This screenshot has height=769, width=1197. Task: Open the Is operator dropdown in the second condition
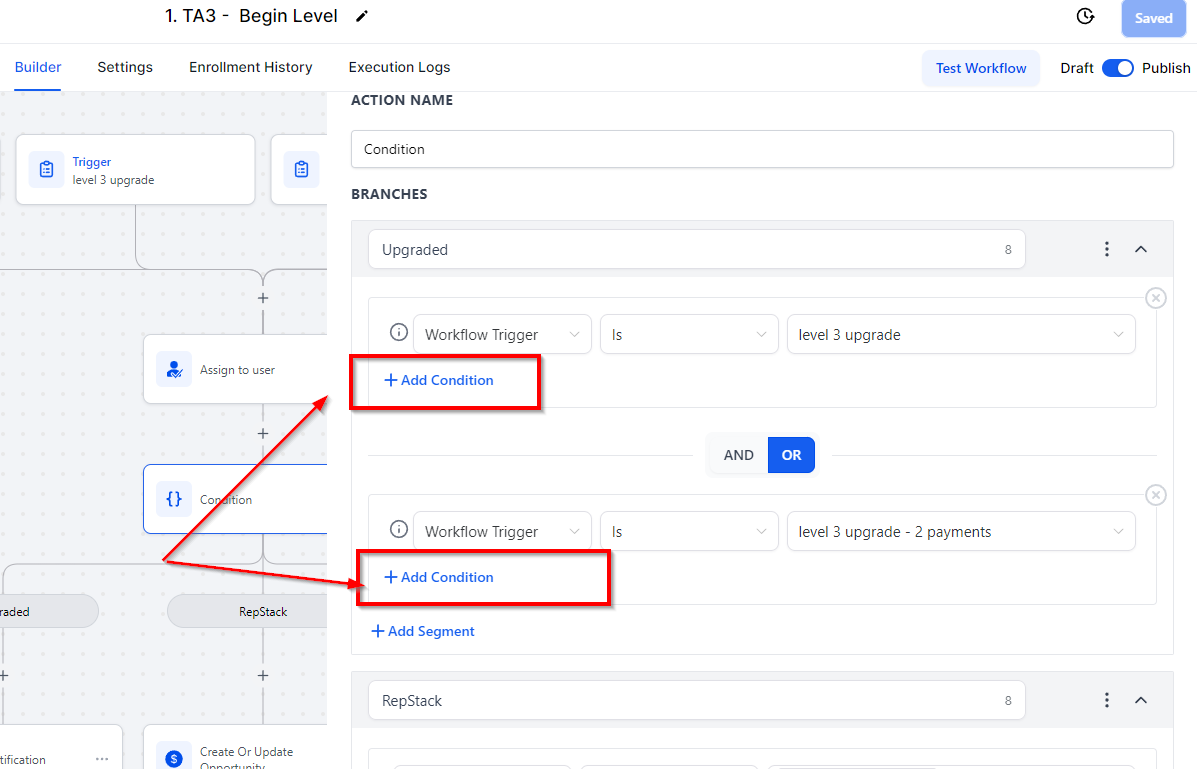(x=689, y=532)
